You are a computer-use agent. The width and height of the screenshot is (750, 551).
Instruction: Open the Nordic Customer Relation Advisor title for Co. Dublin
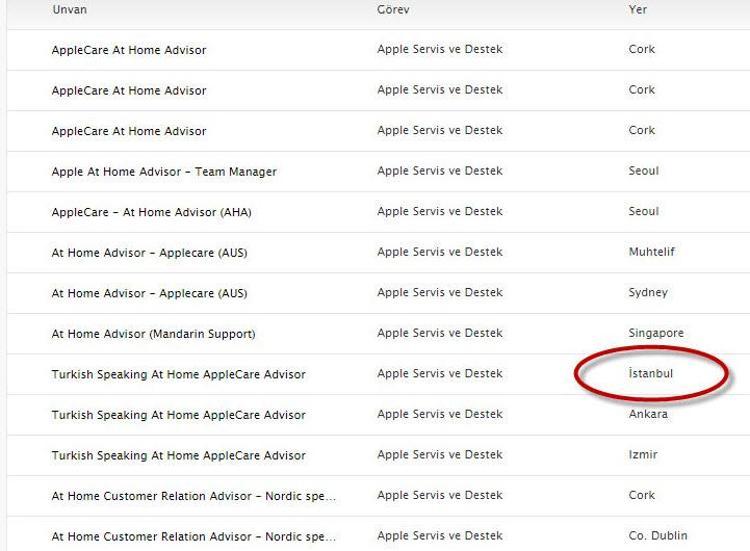tap(193, 537)
